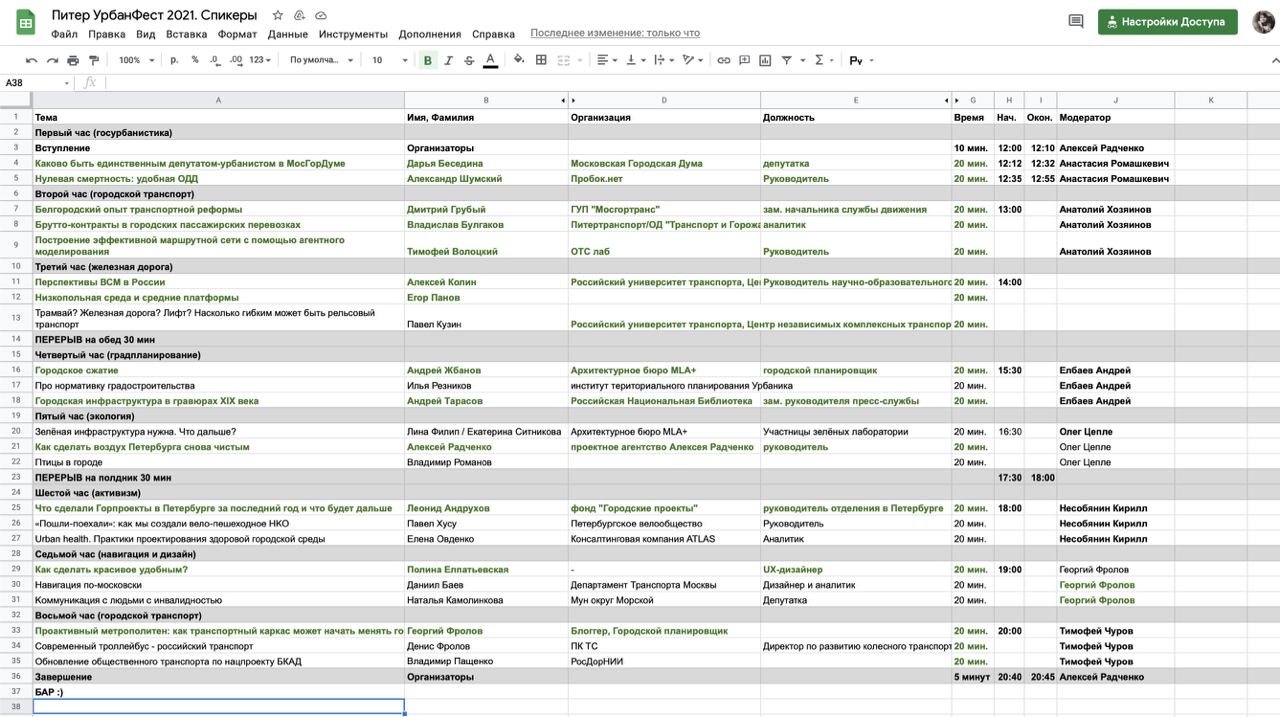Open the Инструменты menu
Viewport: 1280px width, 717px height.
pyautogui.click(x=354, y=34)
